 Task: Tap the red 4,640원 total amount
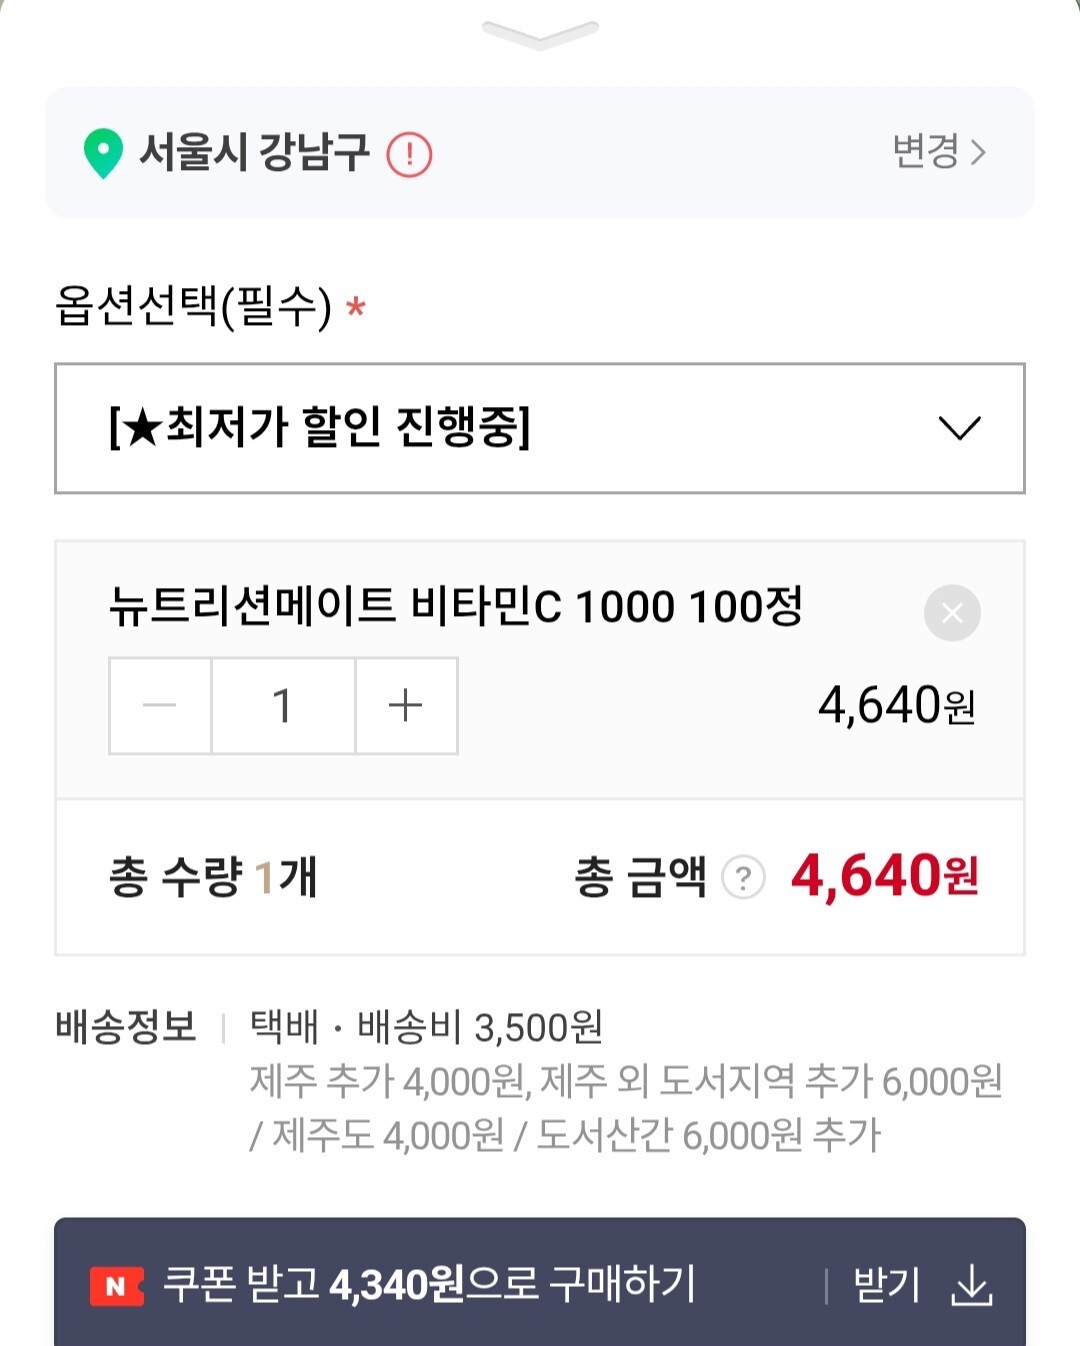(885, 876)
